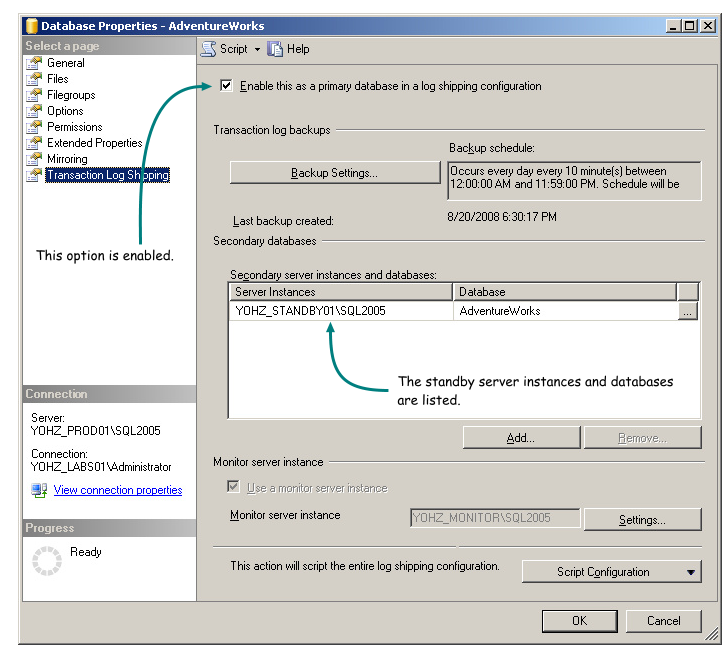
Task: Close the Database Properties window
Action: click(708, 25)
